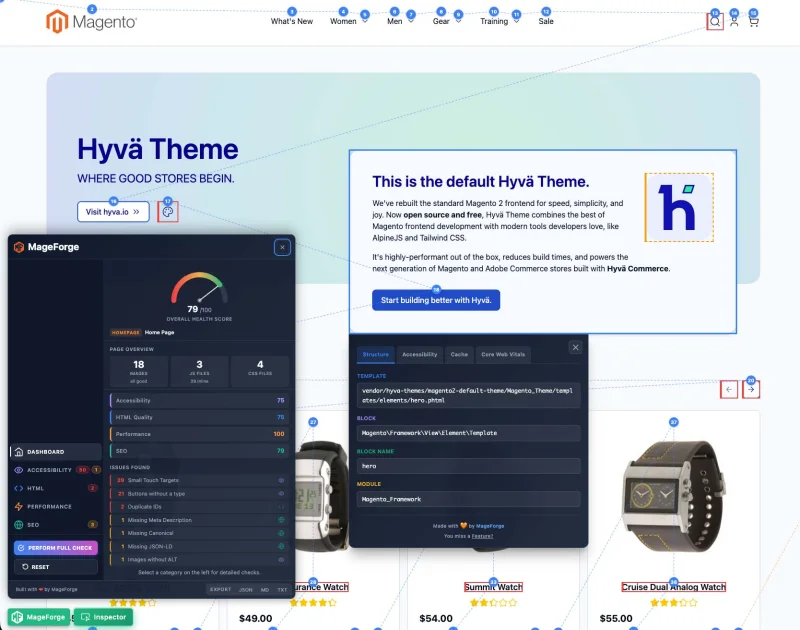Switch to Accessibility tab in Inspector popup
This screenshot has width=800, height=630.
[419, 355]
